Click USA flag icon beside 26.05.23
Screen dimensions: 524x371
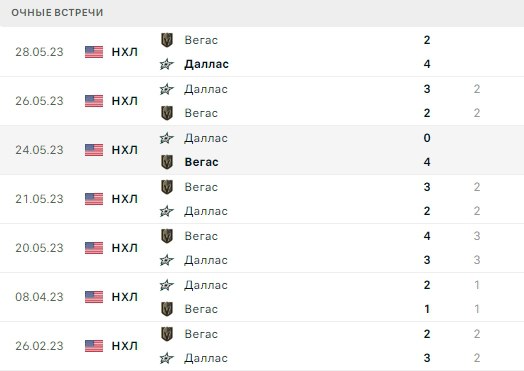pyautogui.click(x=94, y=101)
